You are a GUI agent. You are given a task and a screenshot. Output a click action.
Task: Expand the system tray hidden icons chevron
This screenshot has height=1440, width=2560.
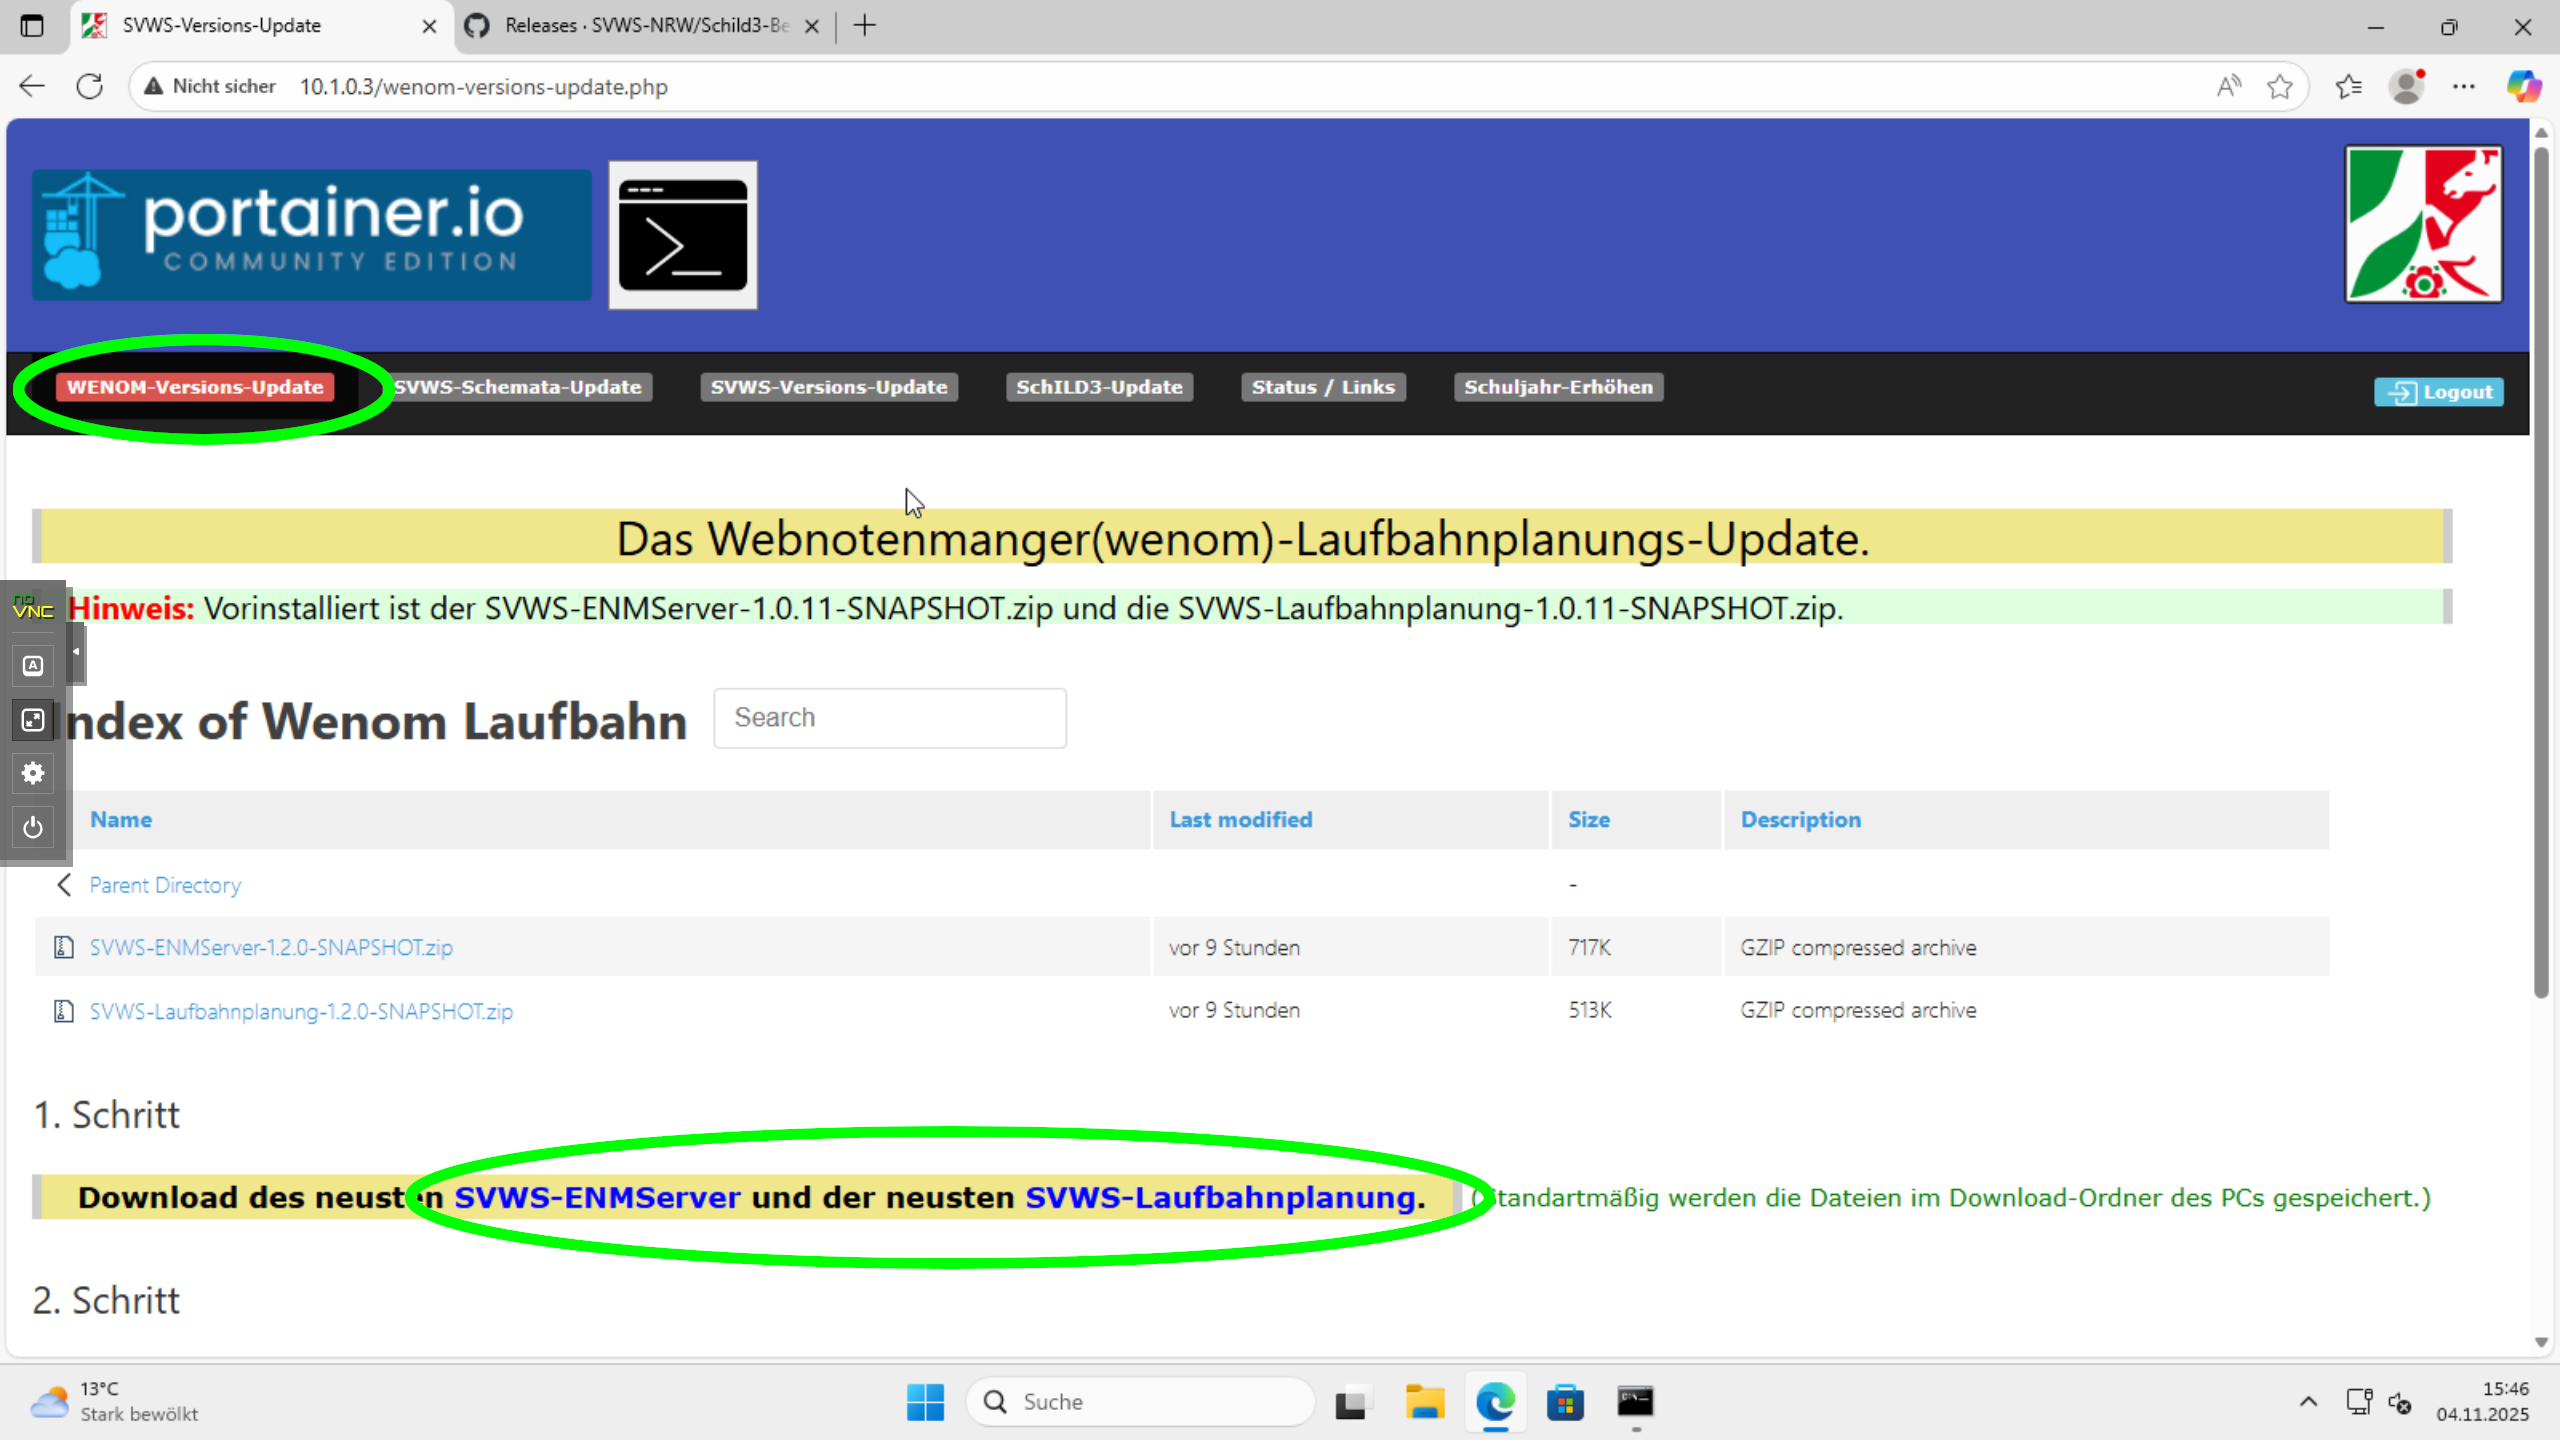2309,1402
